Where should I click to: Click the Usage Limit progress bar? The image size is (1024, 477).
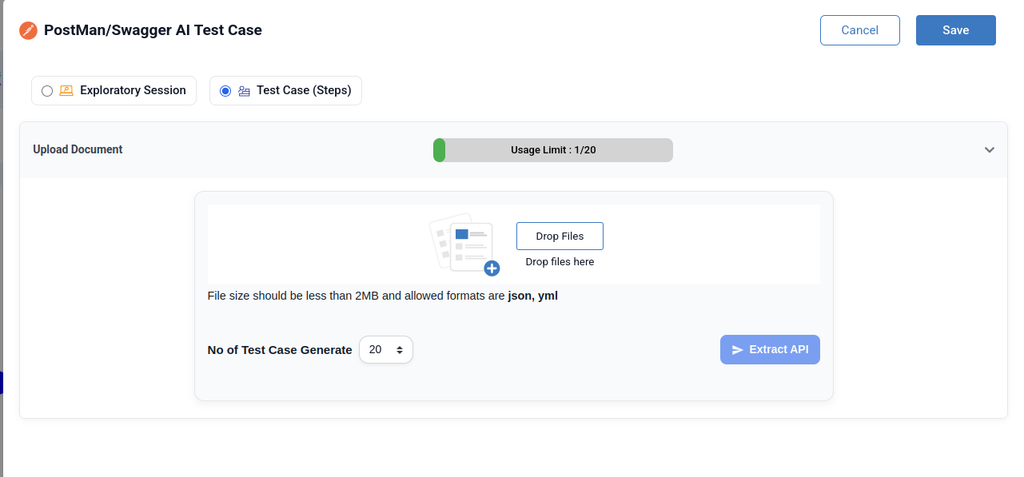pyautogui.click(x=552, y=150)
